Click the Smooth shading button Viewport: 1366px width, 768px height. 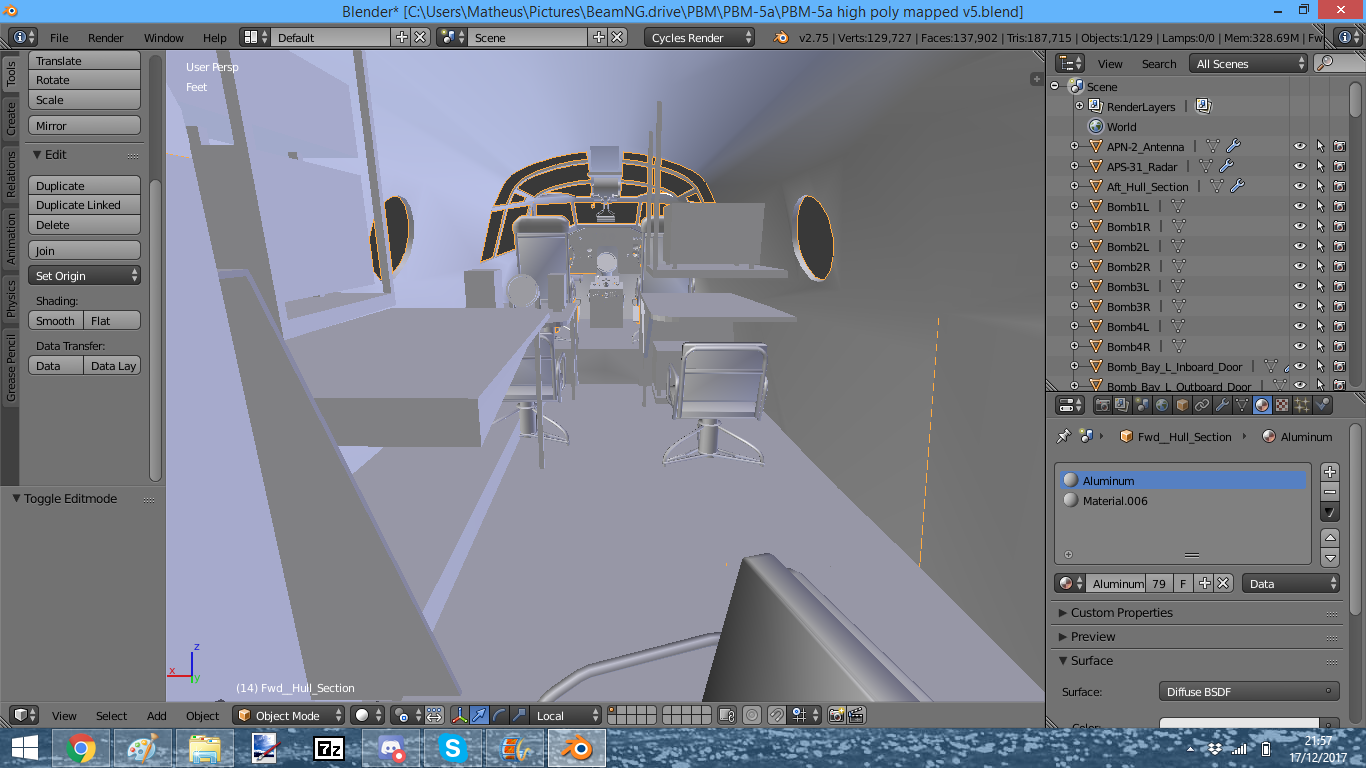click(55, 320)
